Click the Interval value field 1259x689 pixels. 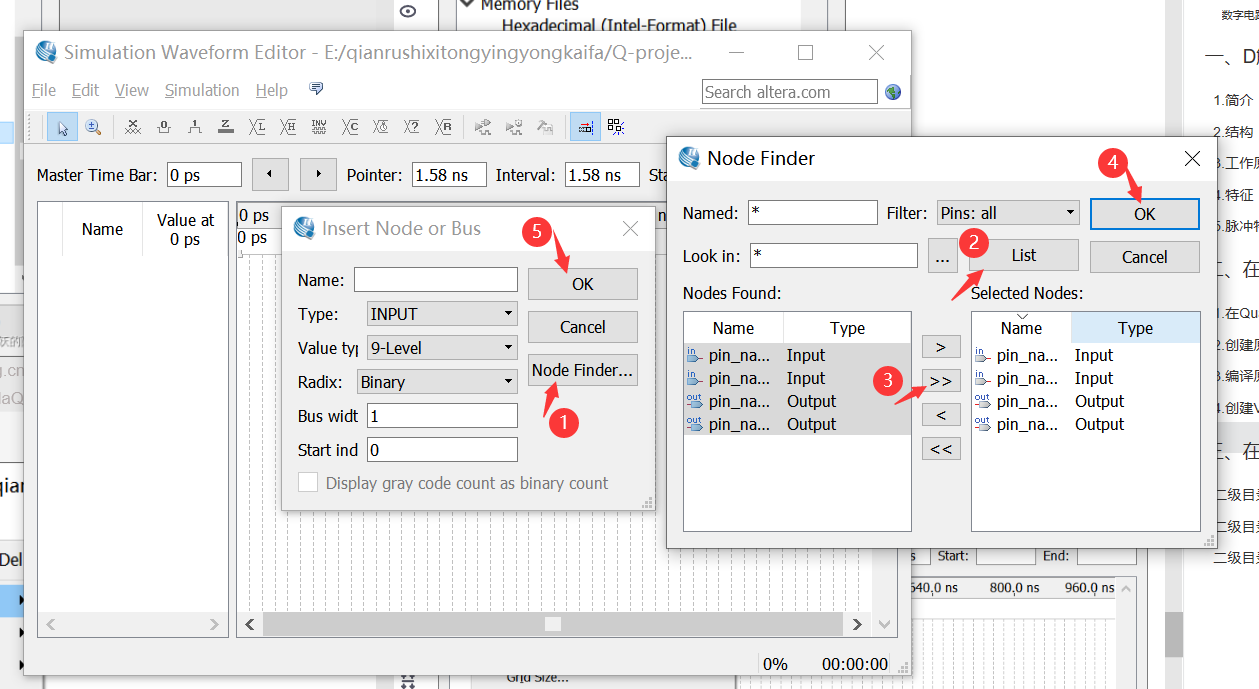pyautogui.click(x=602, y=175)
